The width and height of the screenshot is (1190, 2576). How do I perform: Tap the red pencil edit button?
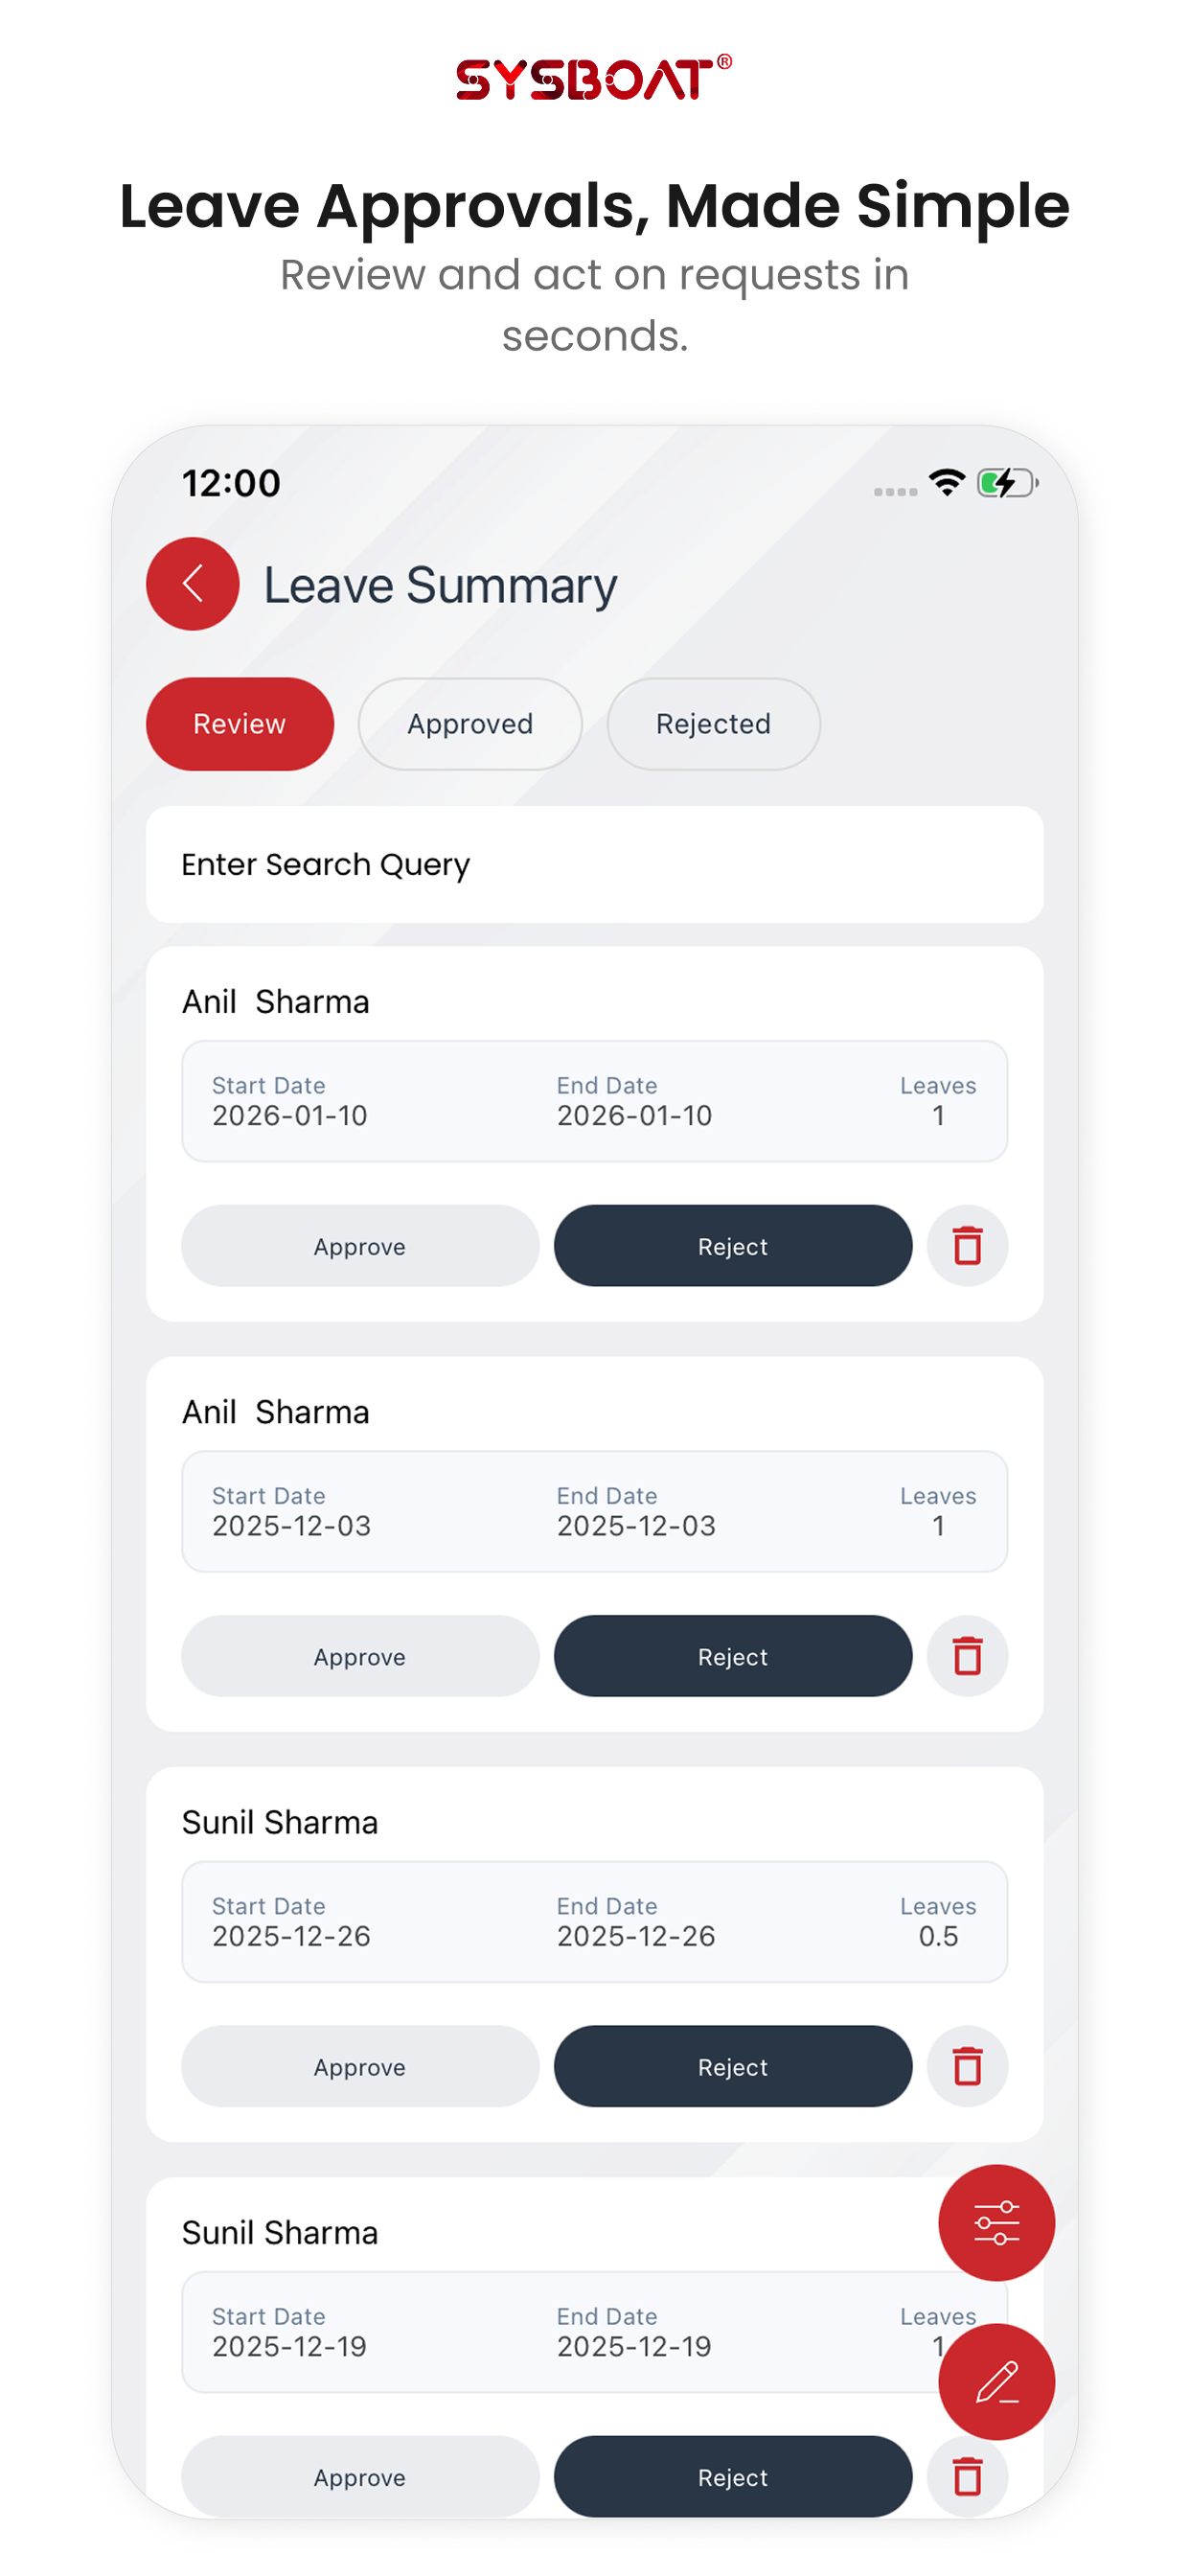tap(996, 2382)
